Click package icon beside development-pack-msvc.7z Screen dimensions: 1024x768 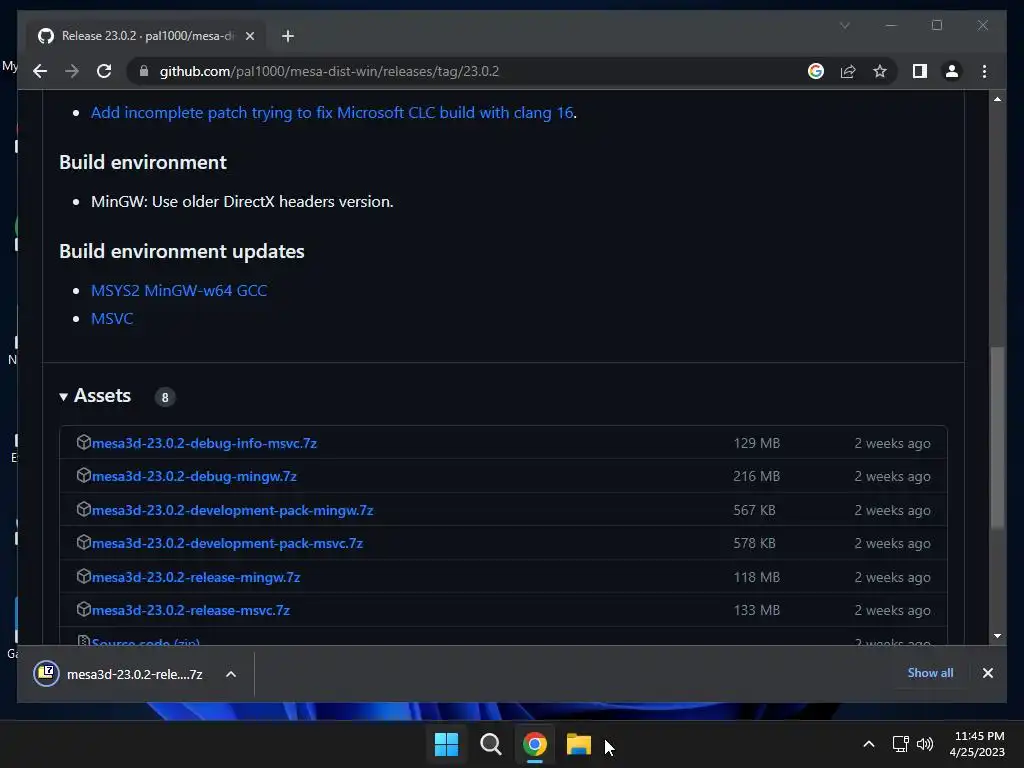click(x=84, y=542)
